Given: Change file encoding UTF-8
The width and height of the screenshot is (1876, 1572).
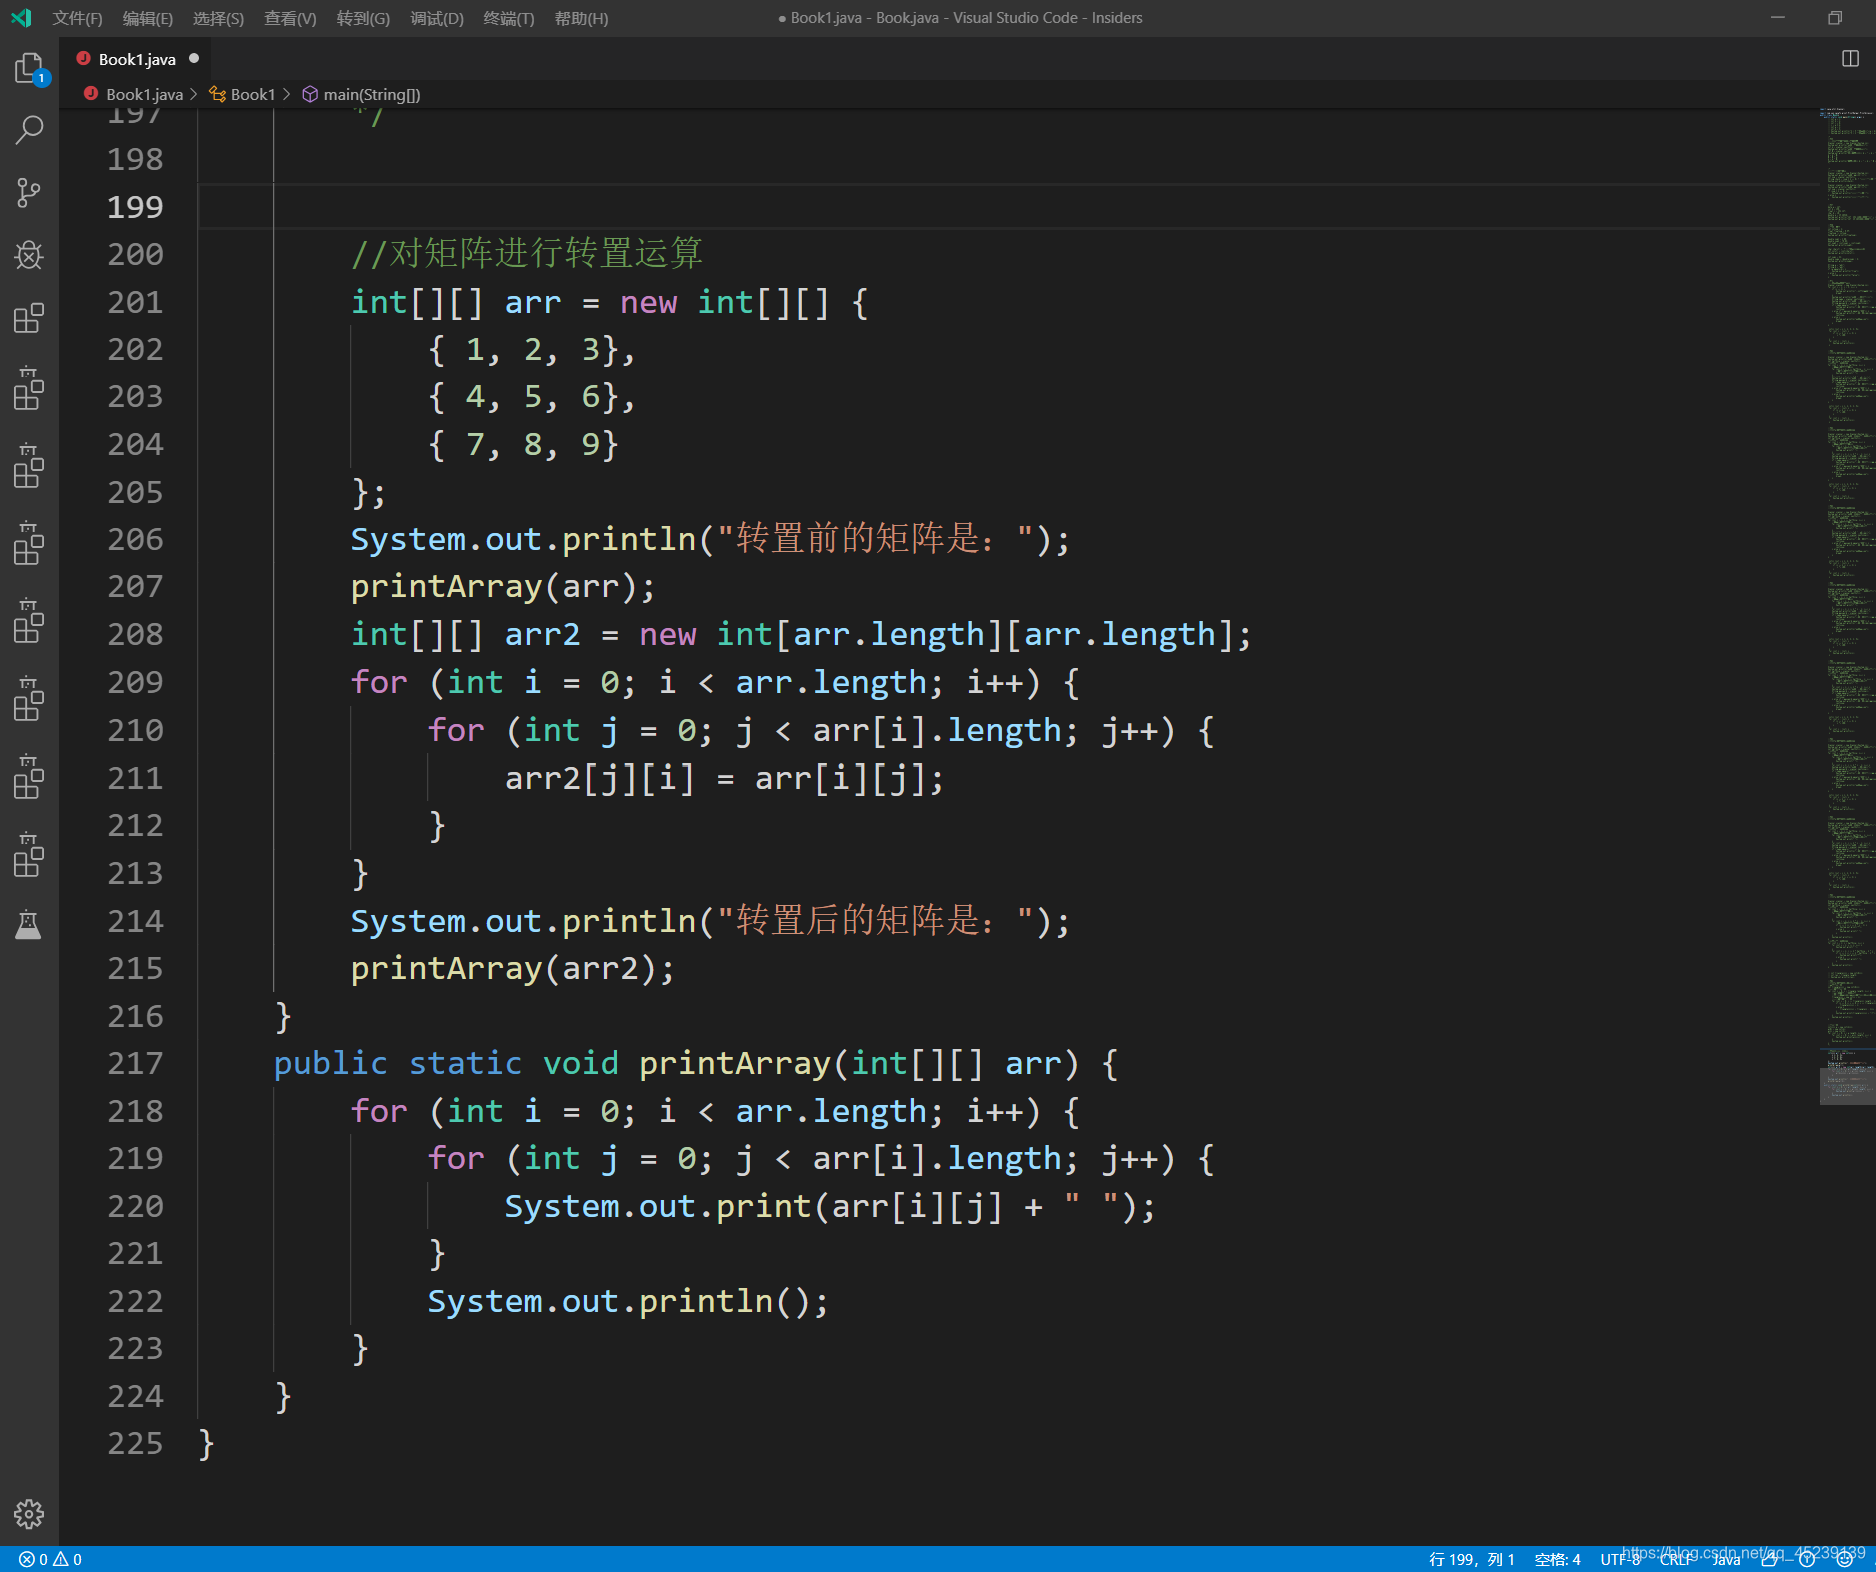Looking at the screenshot, I should (1620, 1559).
